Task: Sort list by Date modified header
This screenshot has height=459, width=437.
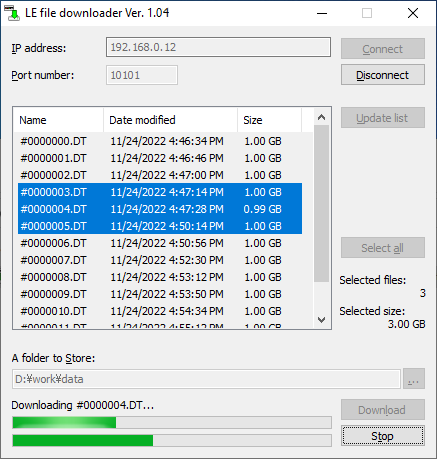Action: click(x=170, y=120)
